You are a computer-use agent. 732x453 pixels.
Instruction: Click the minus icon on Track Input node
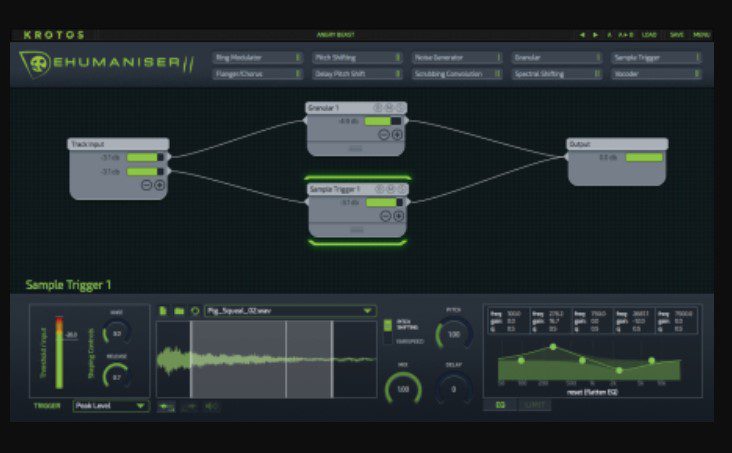click(147, 185)
